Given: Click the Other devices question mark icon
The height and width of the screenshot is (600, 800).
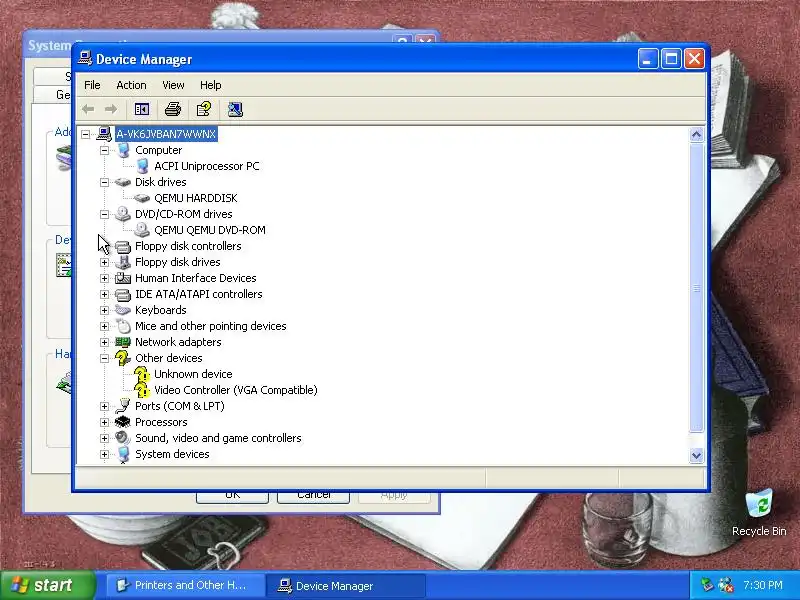Looking at the screenshot, I should click(x=123, y=358).
